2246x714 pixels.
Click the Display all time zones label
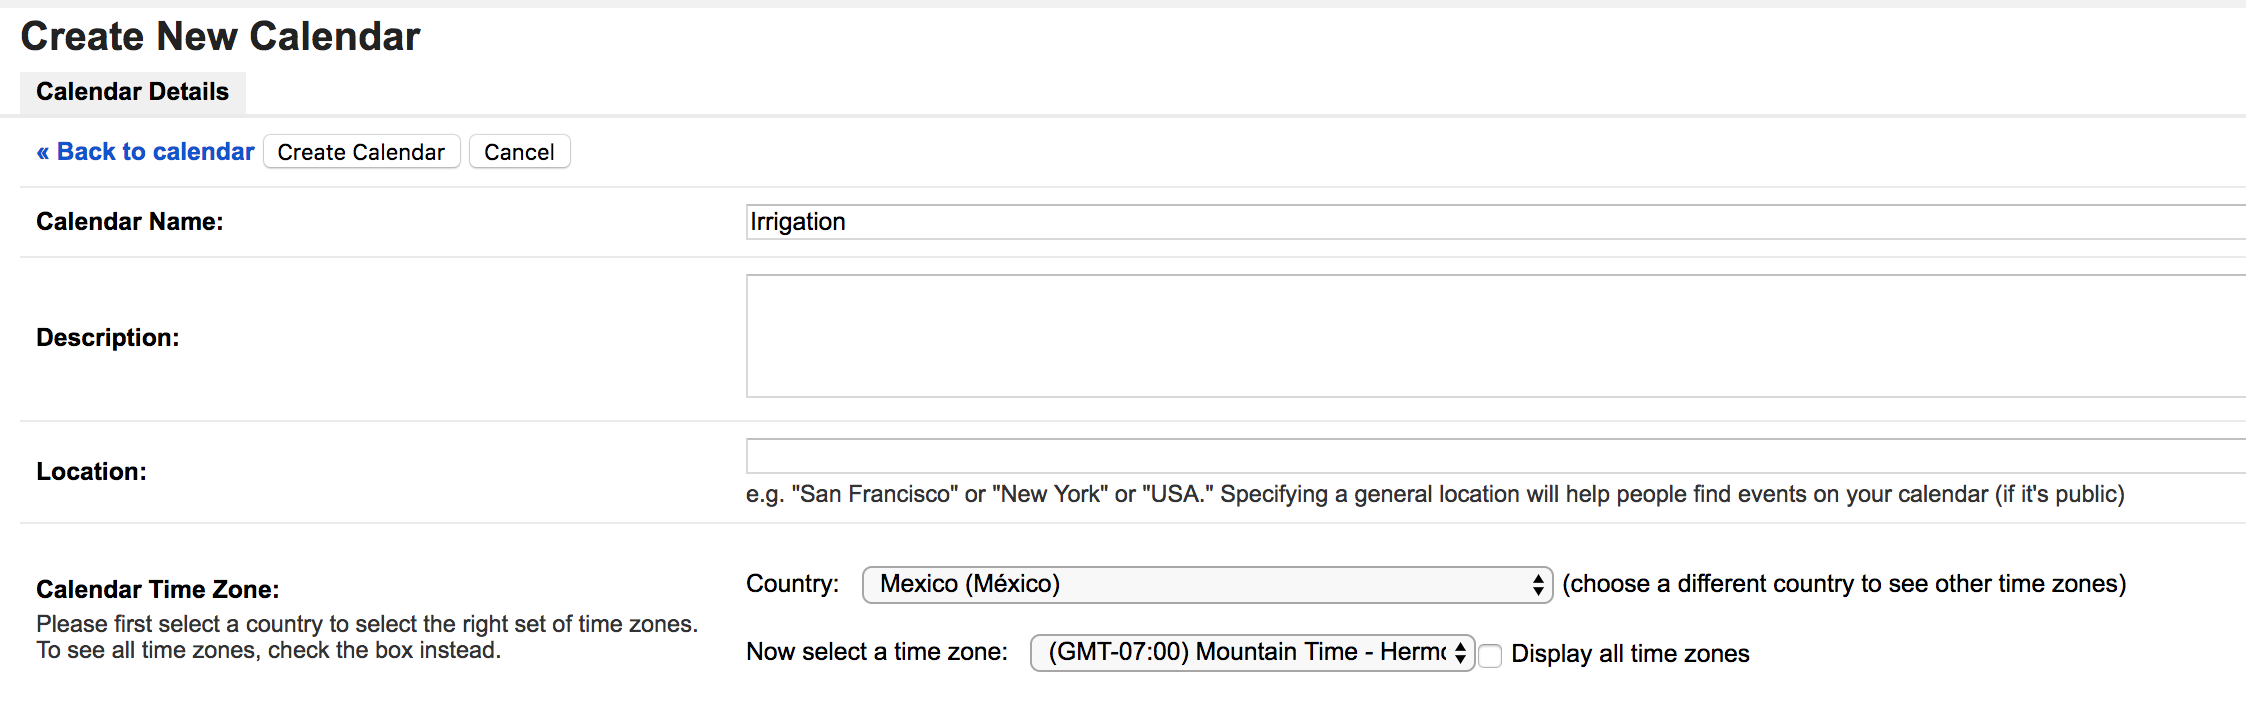pos(1630,654)
